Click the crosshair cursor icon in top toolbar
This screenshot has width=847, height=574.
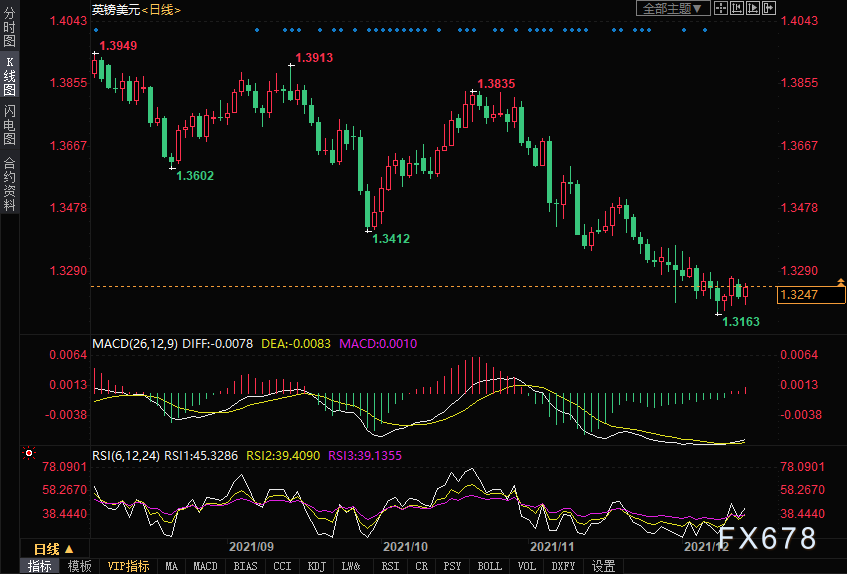click(722, 8)
